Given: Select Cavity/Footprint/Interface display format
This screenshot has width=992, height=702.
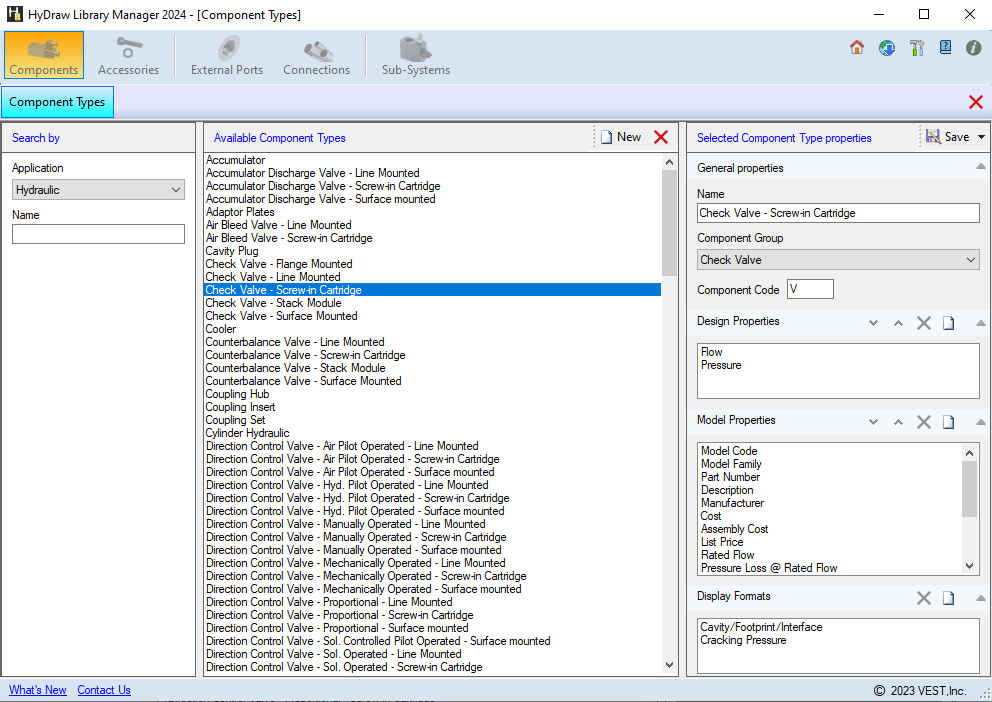Looking at the screenshot, I should pyautogui.click(x=762, y=627).
